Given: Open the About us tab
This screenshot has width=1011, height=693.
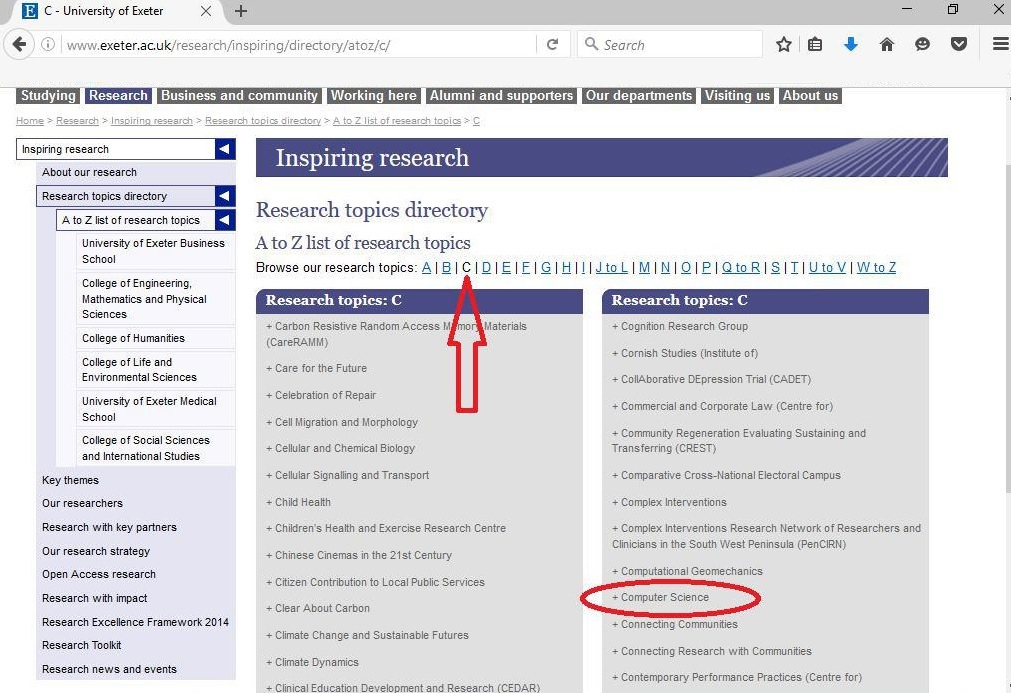Looking at the screenshot, I should [x=810, y=95].
